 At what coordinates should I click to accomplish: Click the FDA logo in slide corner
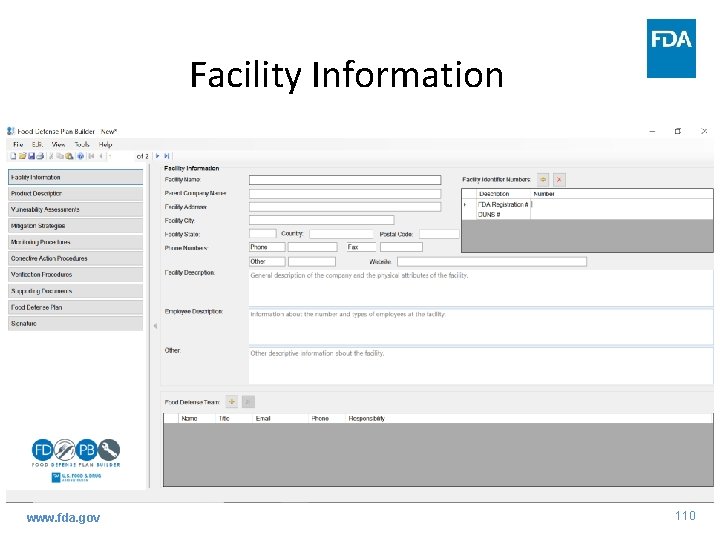click(x=671, y=48)
